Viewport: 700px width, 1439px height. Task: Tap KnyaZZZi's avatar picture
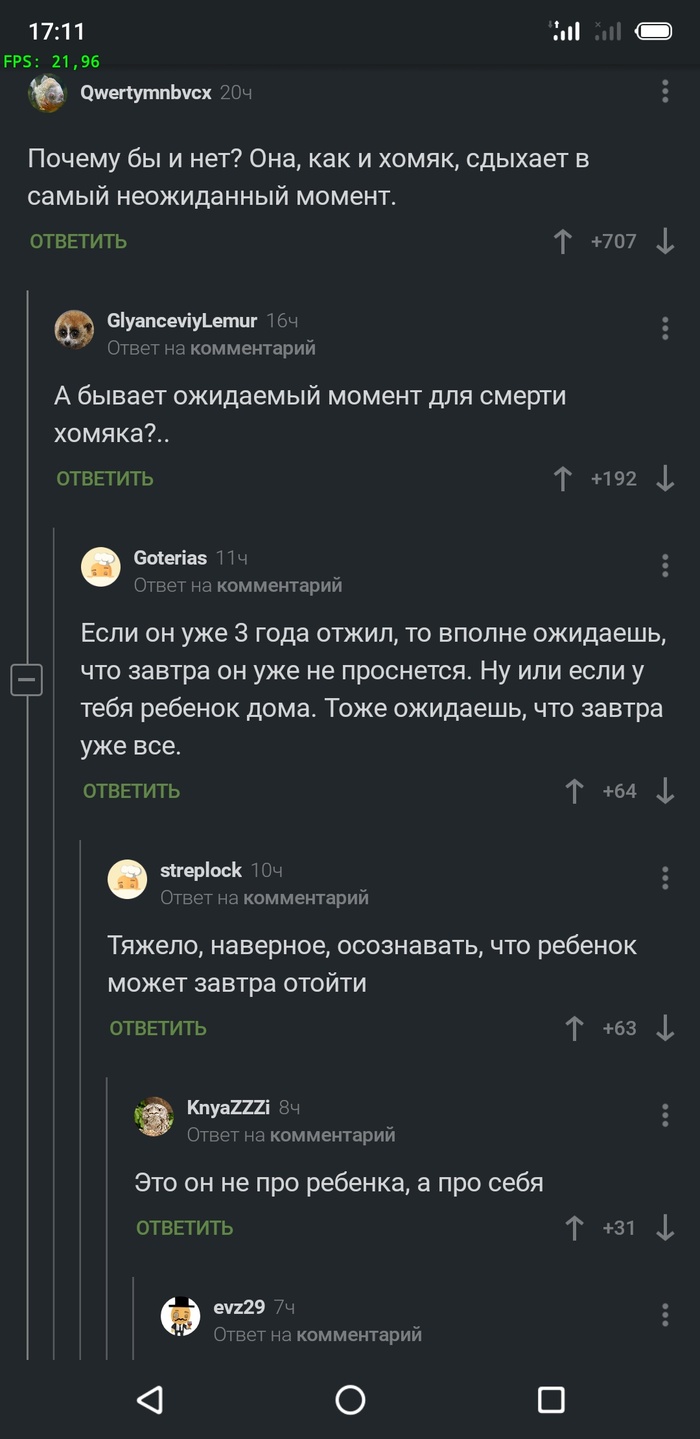tap(154, 1116)
